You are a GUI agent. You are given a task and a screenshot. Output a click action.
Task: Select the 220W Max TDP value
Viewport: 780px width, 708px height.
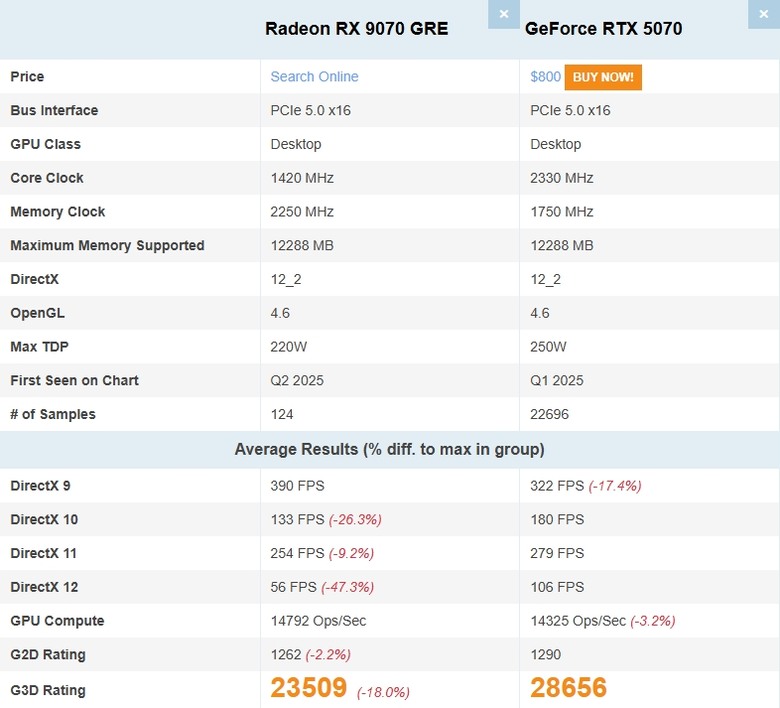(289, 347)
